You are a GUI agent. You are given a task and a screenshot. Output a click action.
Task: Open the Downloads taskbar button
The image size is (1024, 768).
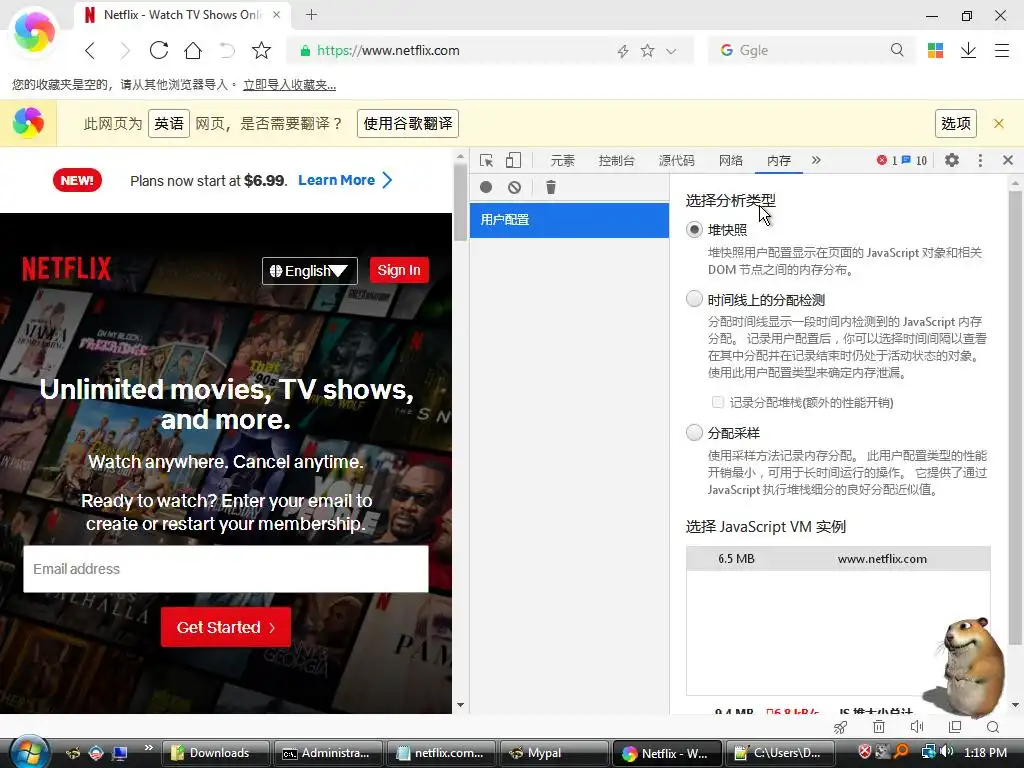tap(216, 753)
